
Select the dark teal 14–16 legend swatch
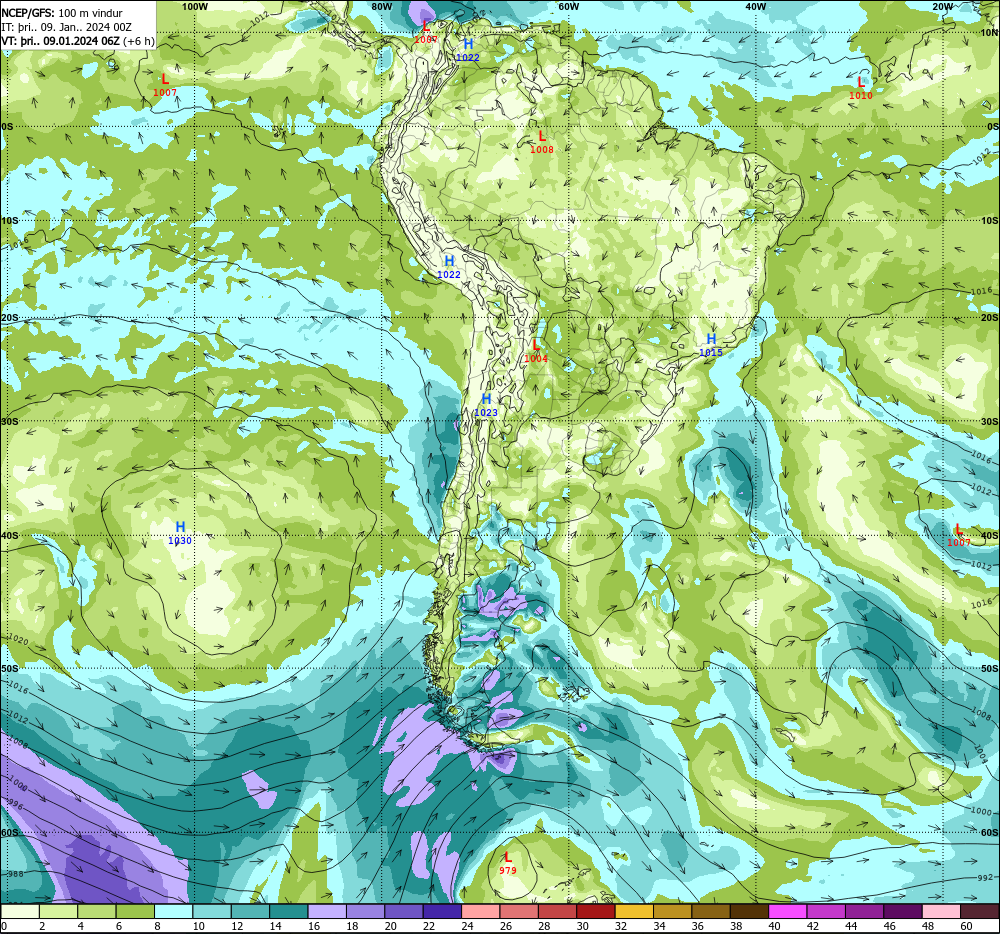coord(288,912)
